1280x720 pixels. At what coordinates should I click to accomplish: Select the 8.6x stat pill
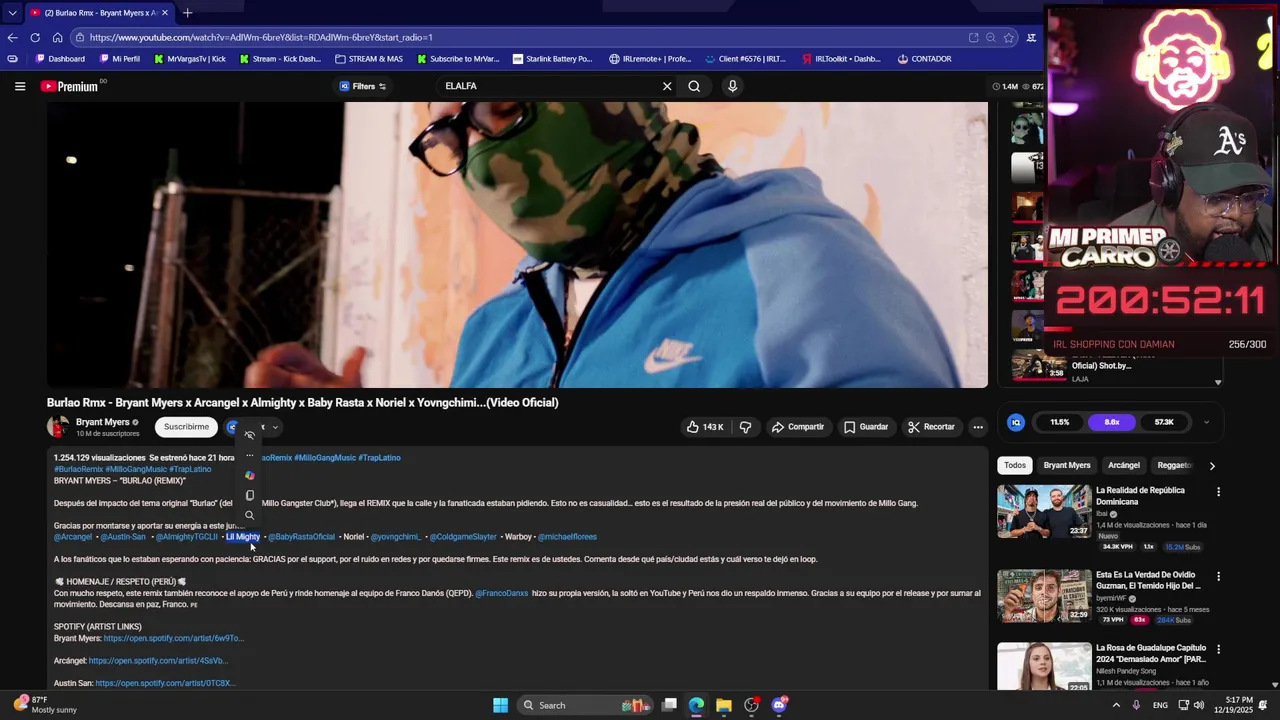pos(1112,422)
